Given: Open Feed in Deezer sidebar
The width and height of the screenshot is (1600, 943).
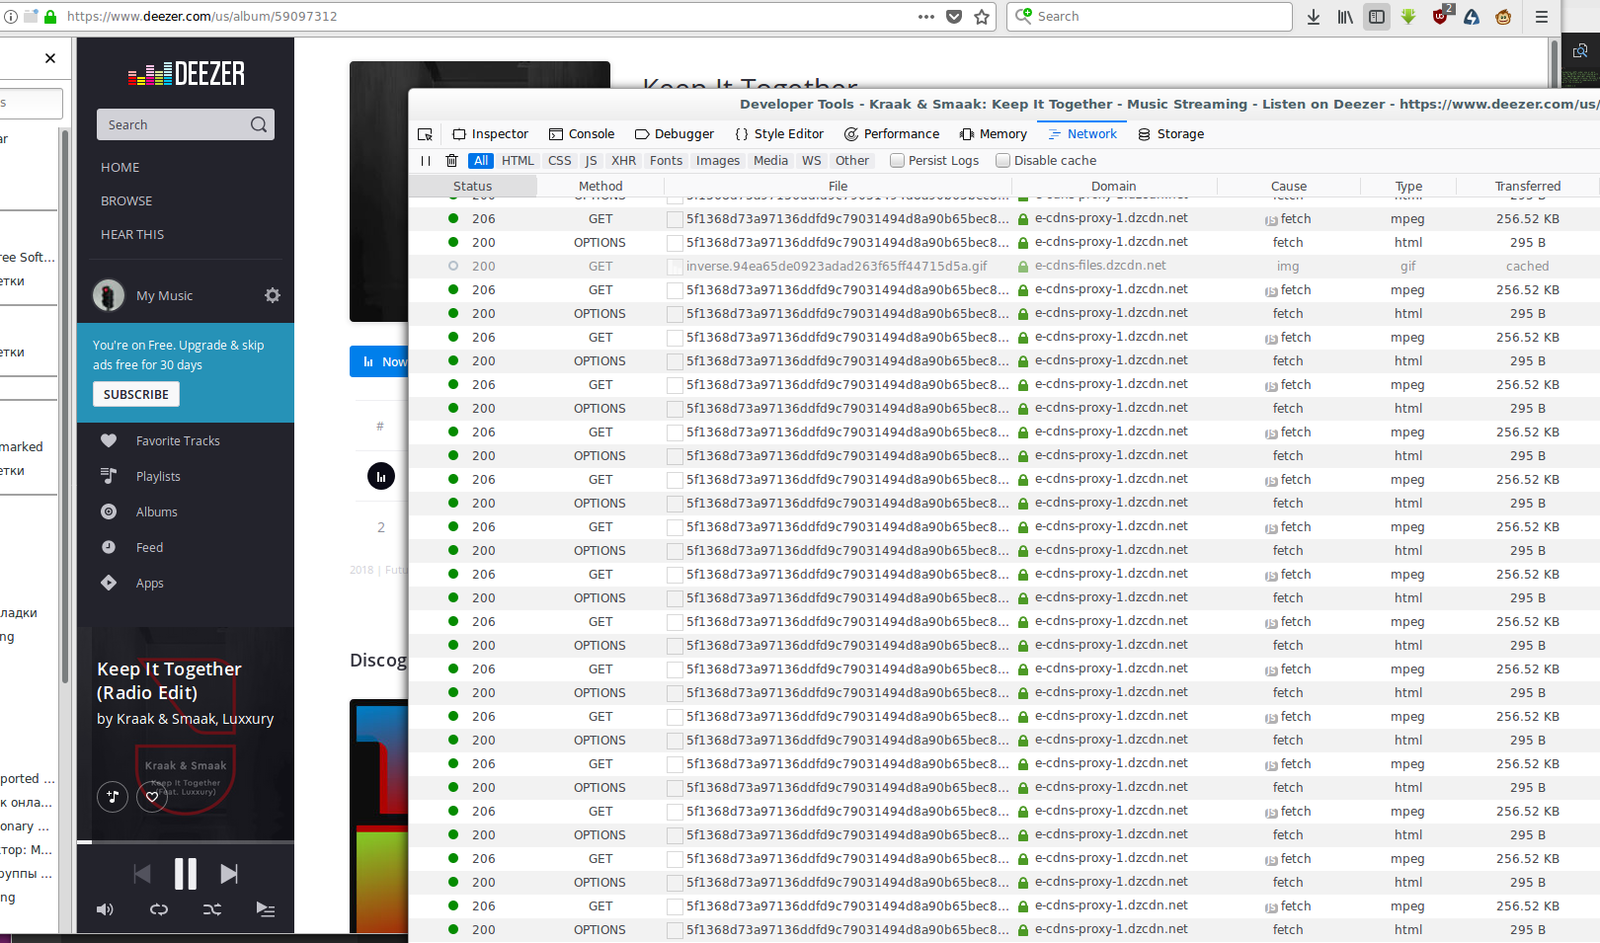Looking at the screenshot, I should (x=149, y=548).
